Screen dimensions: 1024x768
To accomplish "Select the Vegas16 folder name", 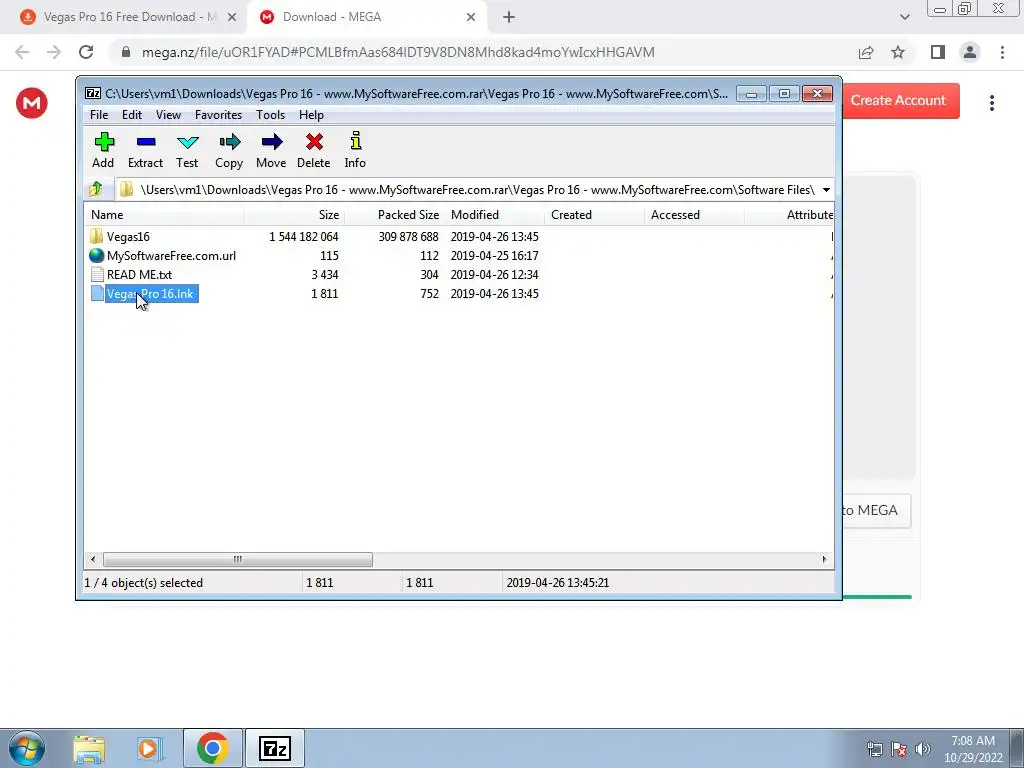I will pos(128,236).
